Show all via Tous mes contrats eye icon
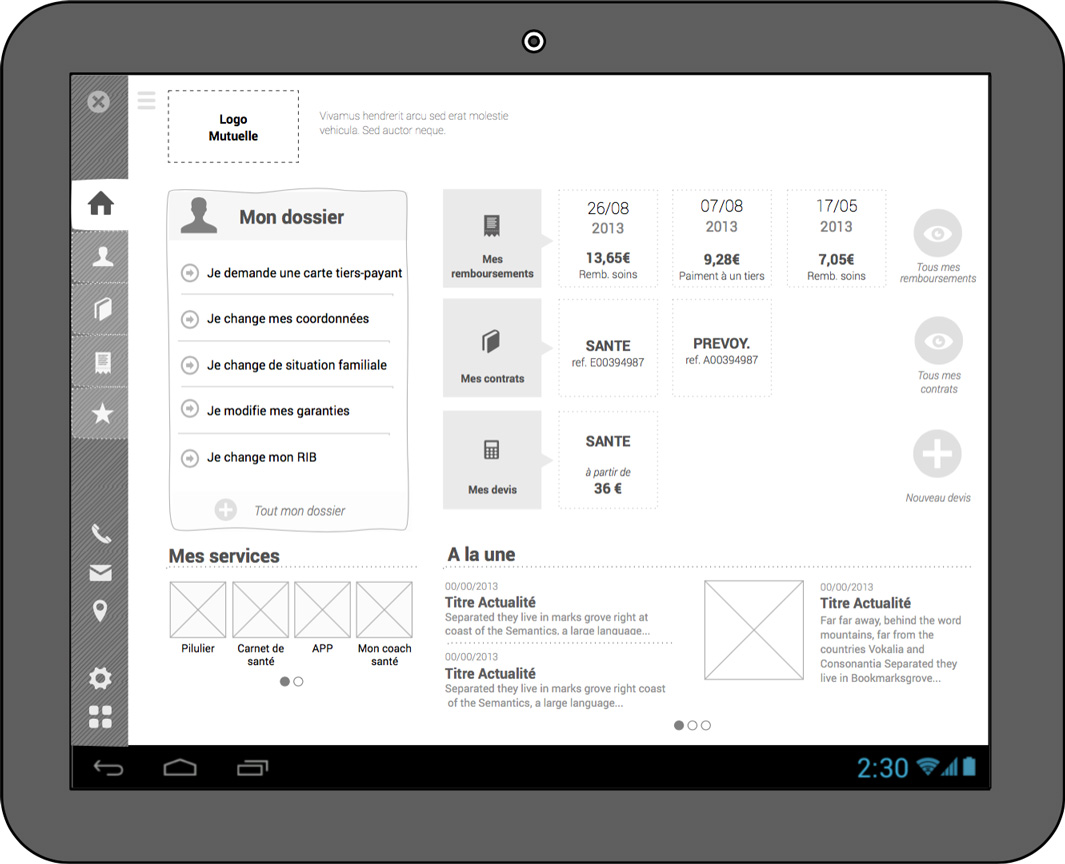Viewport: 1065px width, 864px height. (x=937, y=342)
